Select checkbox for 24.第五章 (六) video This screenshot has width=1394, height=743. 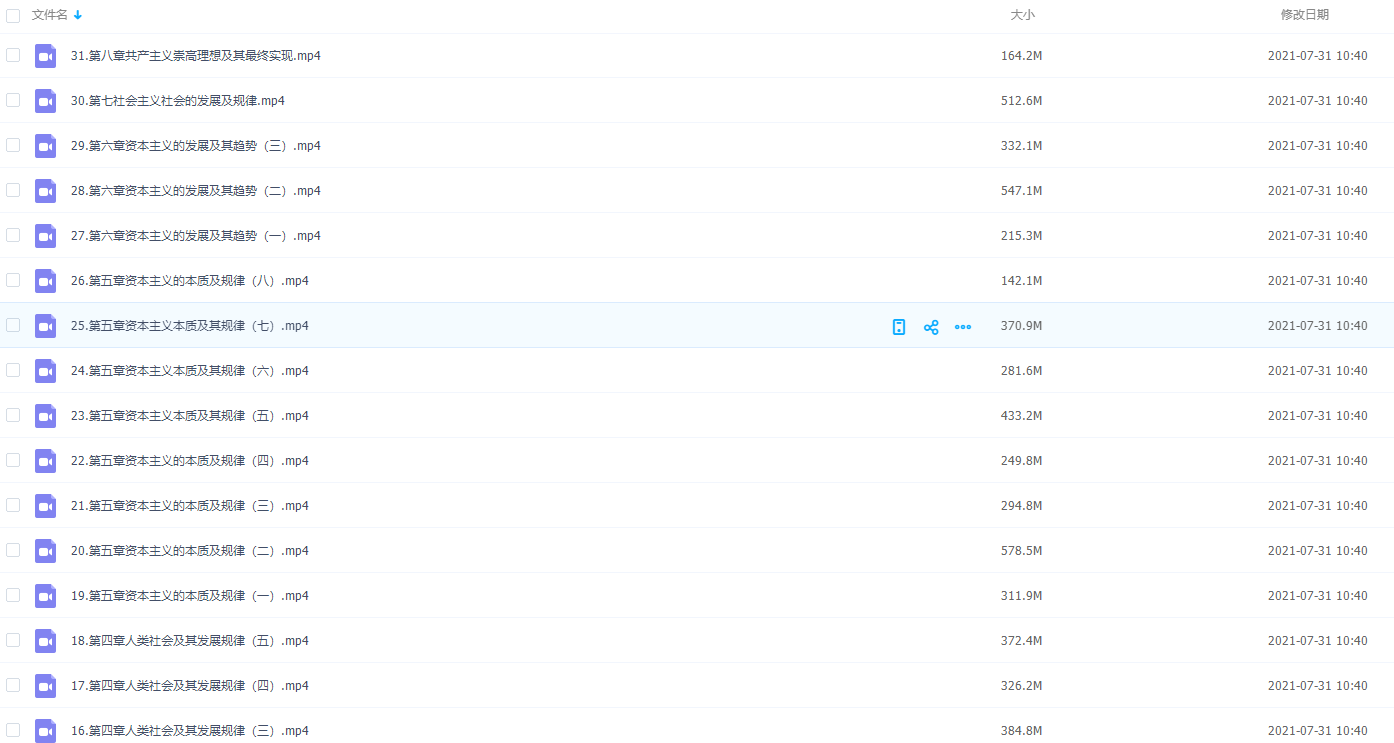pos(13,370)
